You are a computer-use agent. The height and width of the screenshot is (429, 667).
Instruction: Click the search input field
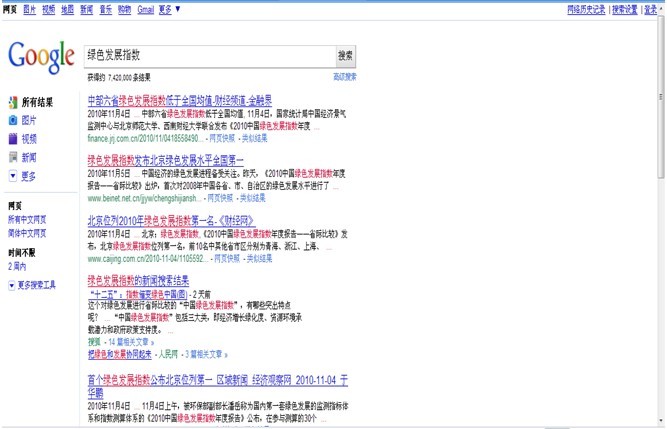click(x=210, y=56)
